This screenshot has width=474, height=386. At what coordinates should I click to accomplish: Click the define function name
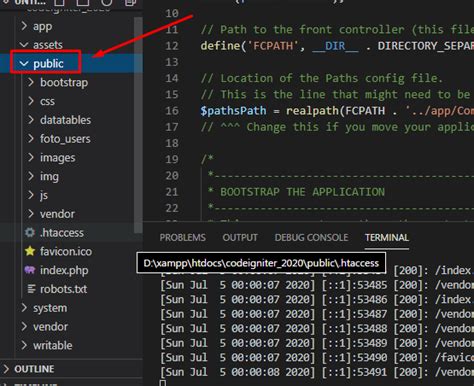[220, 46]
